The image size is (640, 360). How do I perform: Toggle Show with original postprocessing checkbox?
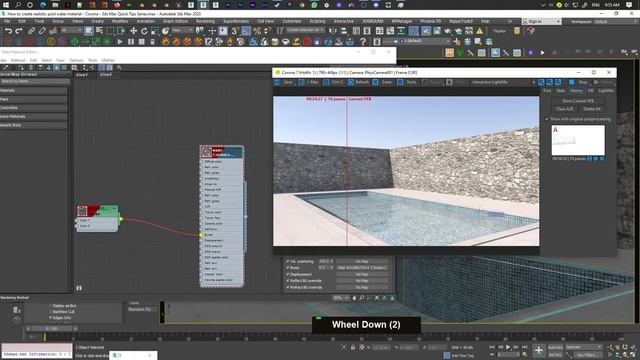(547, 119)
